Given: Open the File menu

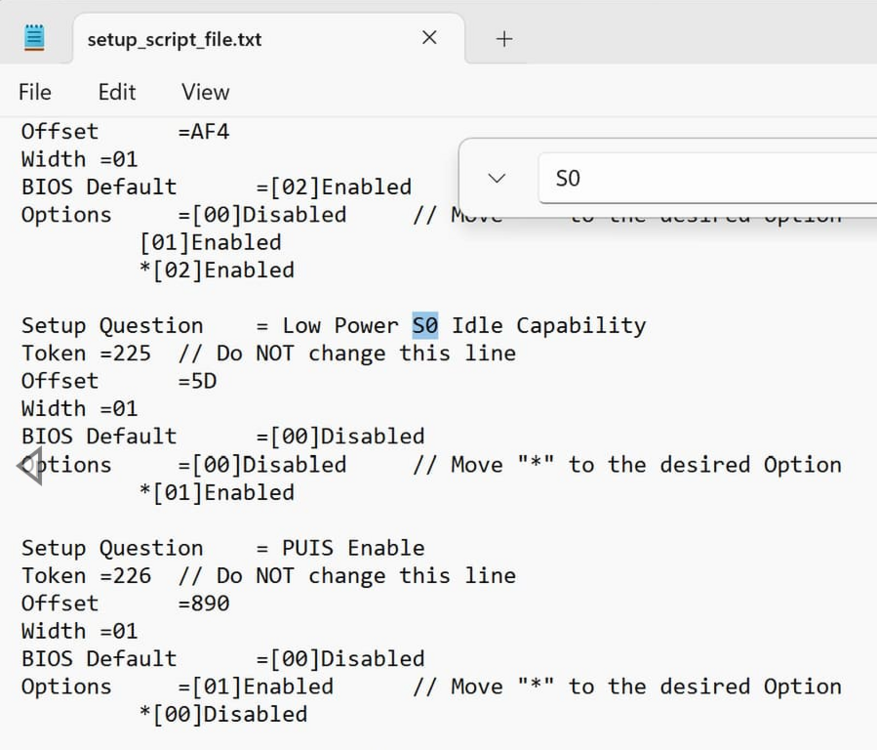Looking at the screenshot, I should point(35,92).
